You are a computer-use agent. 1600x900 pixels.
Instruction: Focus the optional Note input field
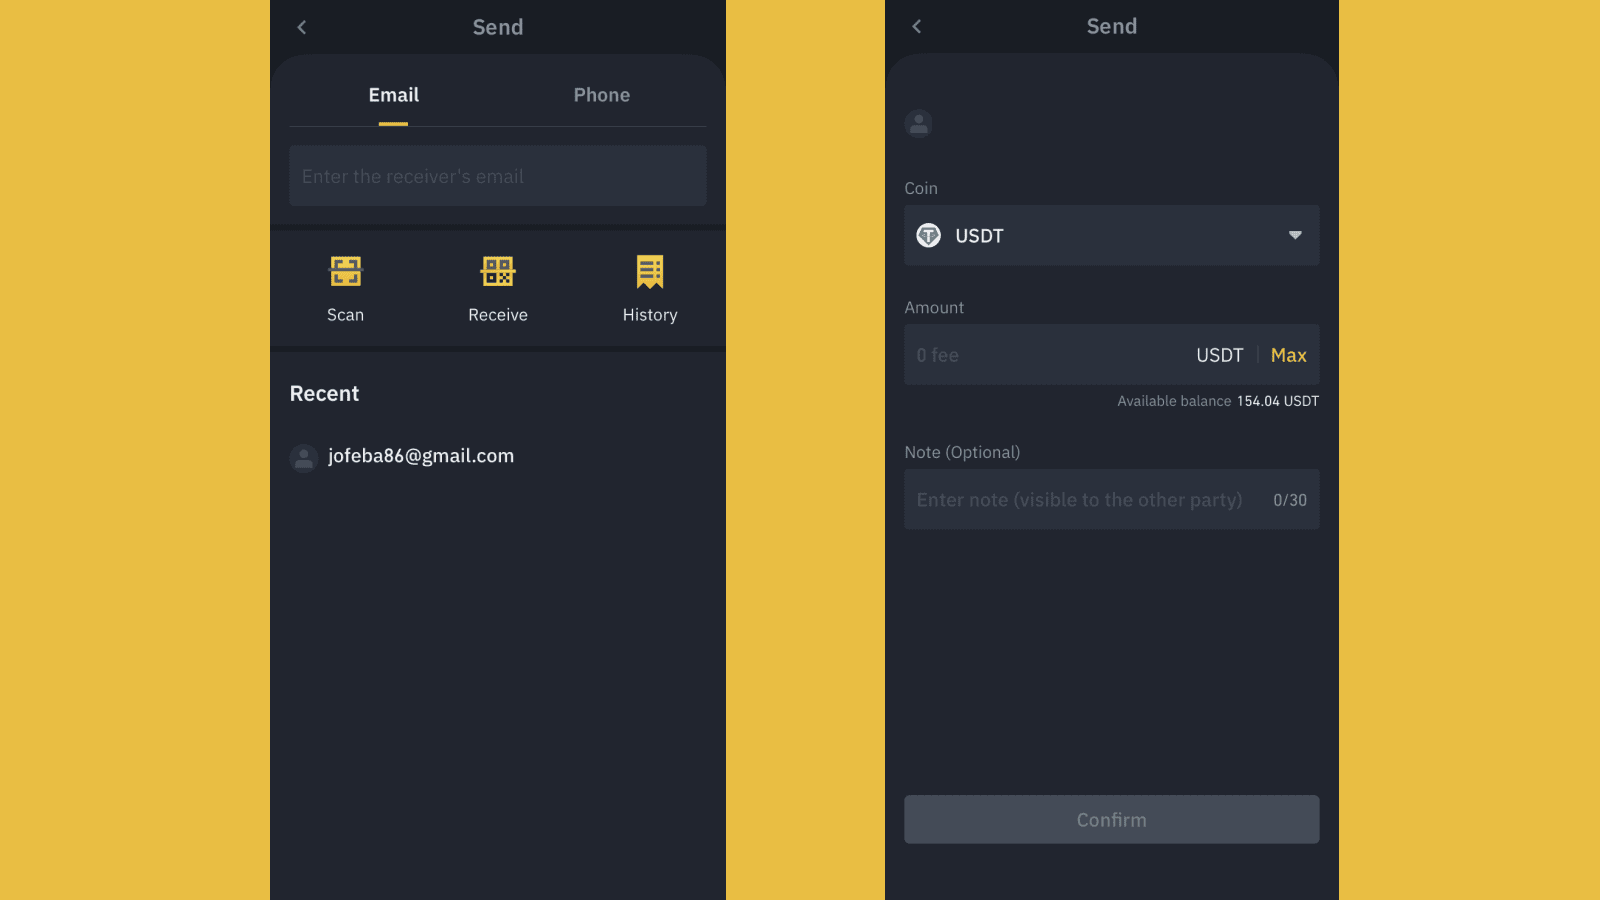[x=1112, y=499]
